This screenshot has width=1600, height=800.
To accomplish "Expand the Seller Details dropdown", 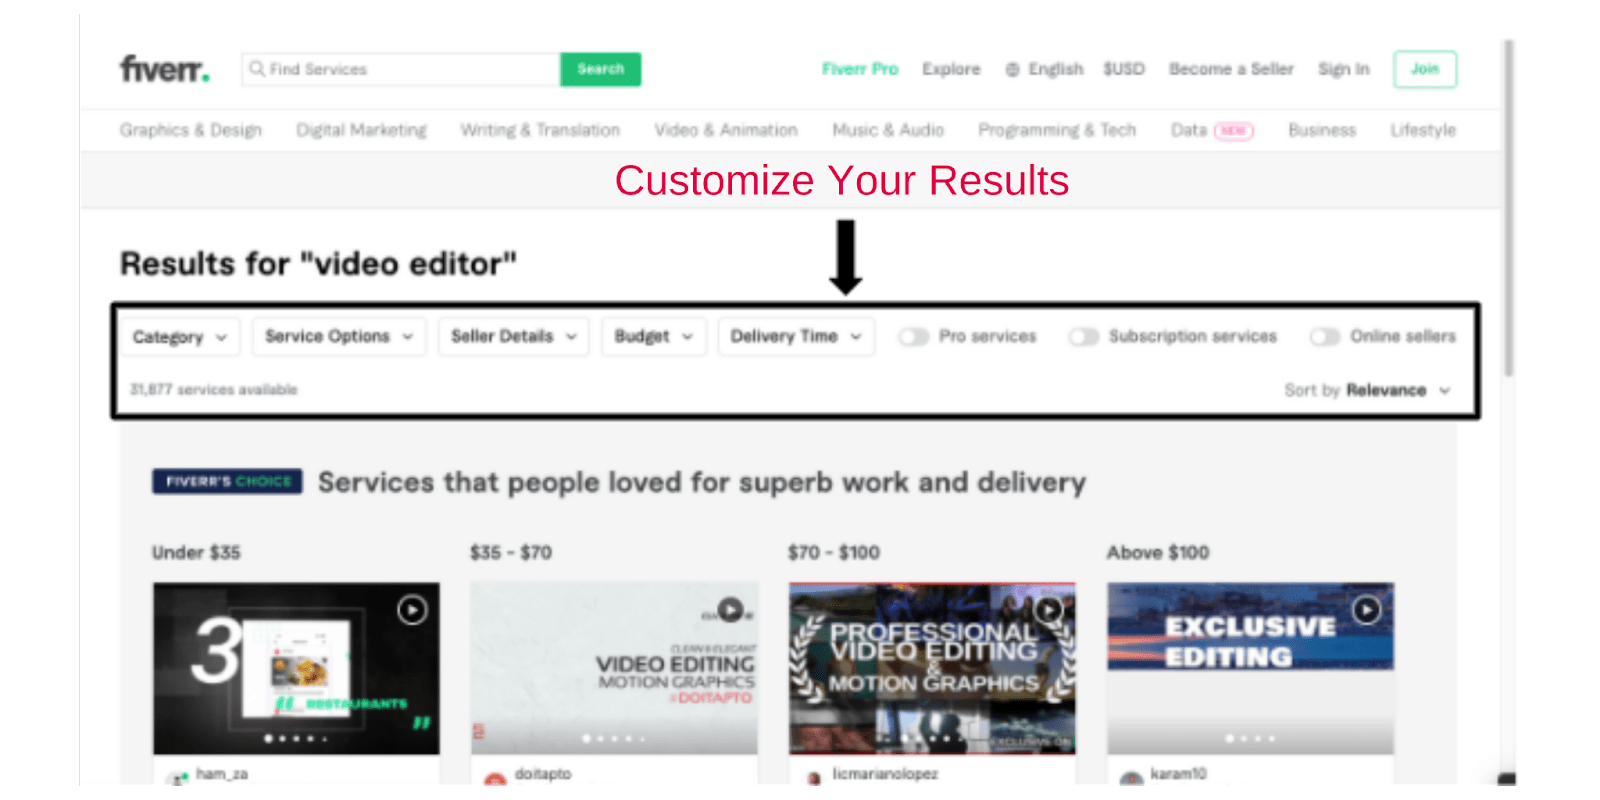I will click(x=514, y=337).
